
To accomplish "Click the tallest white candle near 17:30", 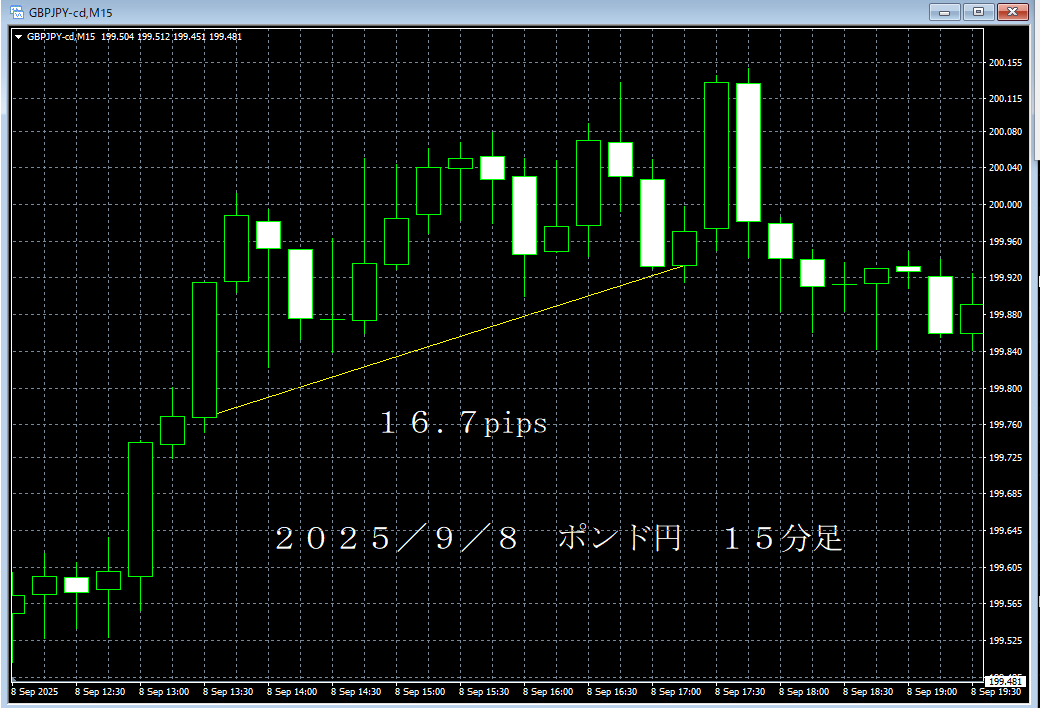I will click(x=748, y=152).
